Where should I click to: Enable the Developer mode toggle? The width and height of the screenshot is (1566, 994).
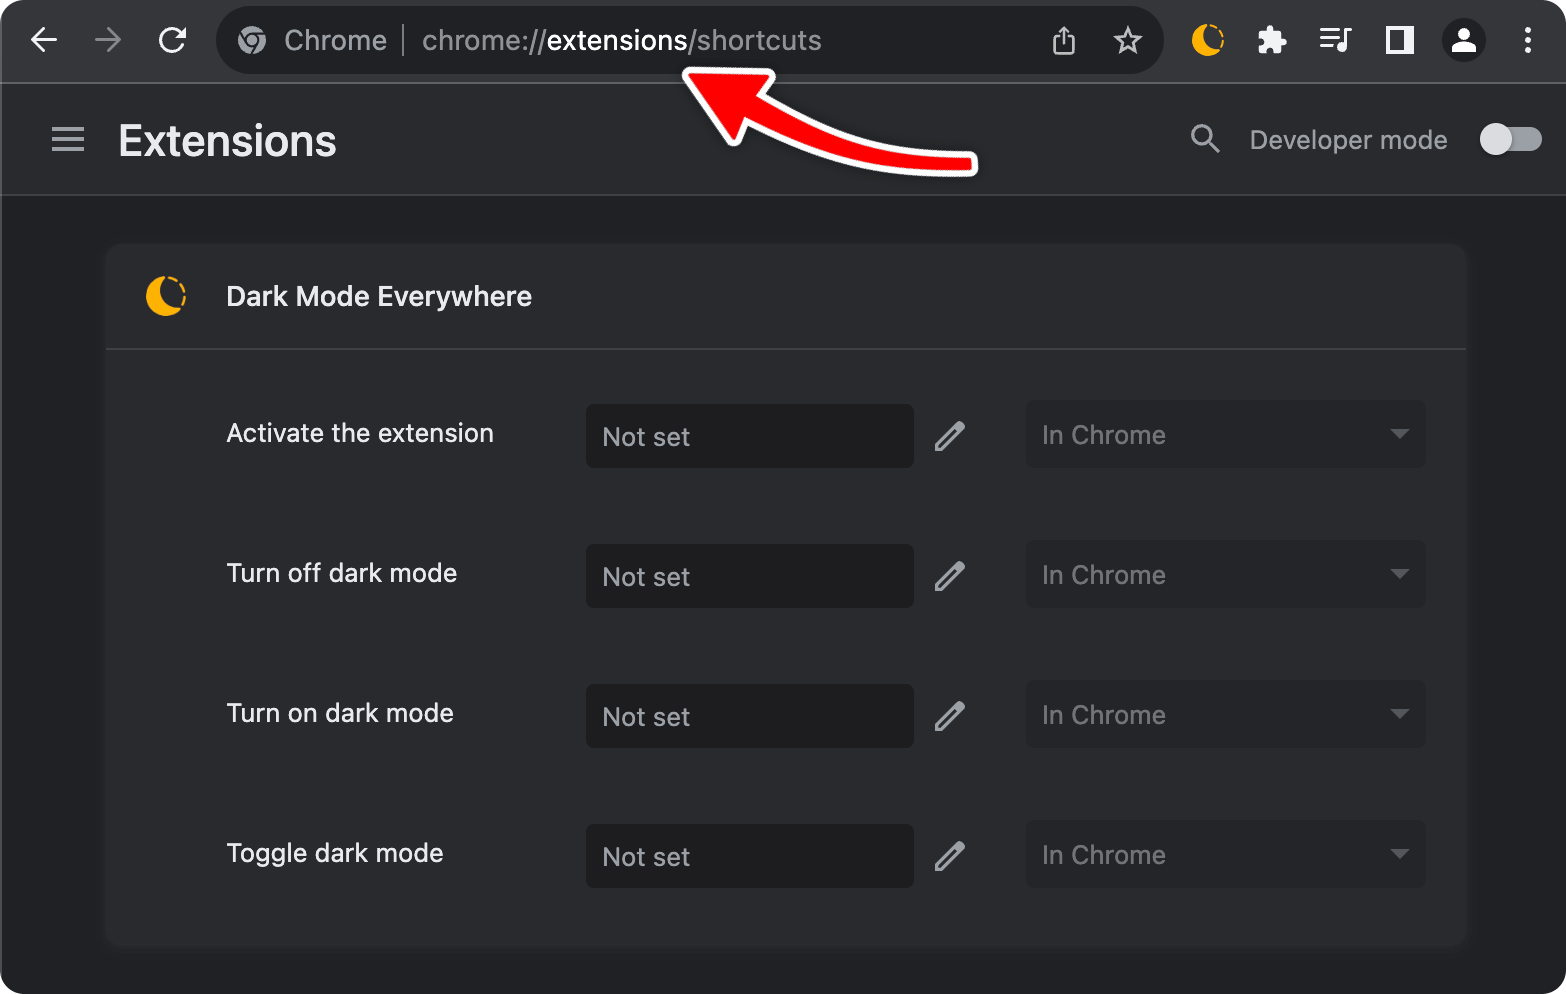pyautogui.click(x=1511, y=139)
